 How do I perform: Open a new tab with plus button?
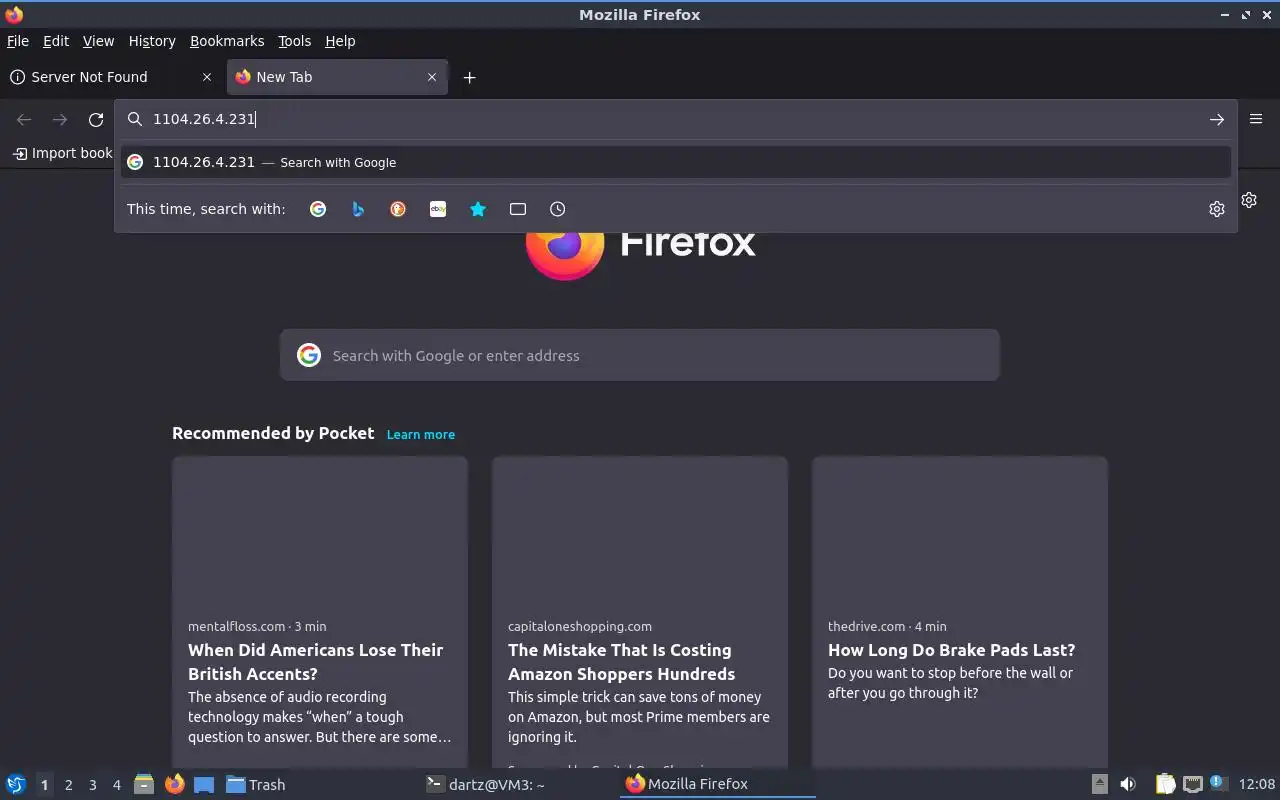pos(469,77)
